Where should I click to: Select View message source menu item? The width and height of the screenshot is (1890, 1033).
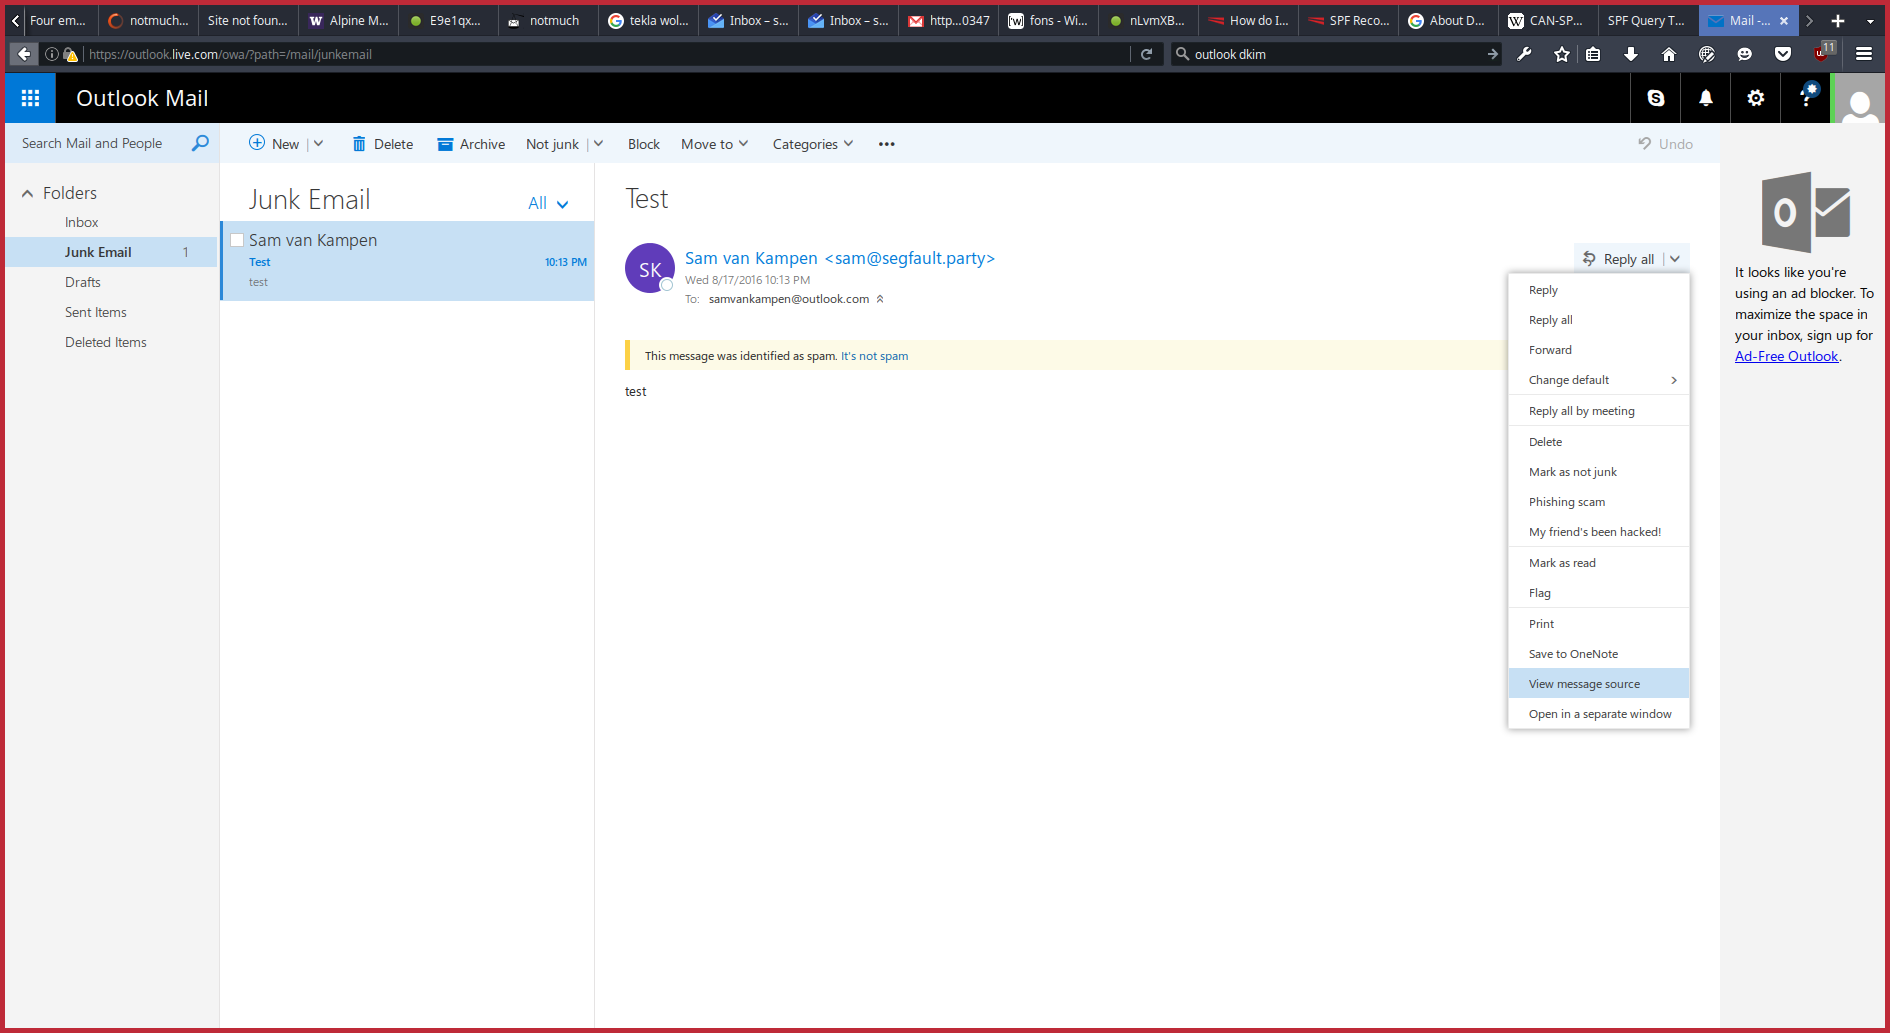1584,684
